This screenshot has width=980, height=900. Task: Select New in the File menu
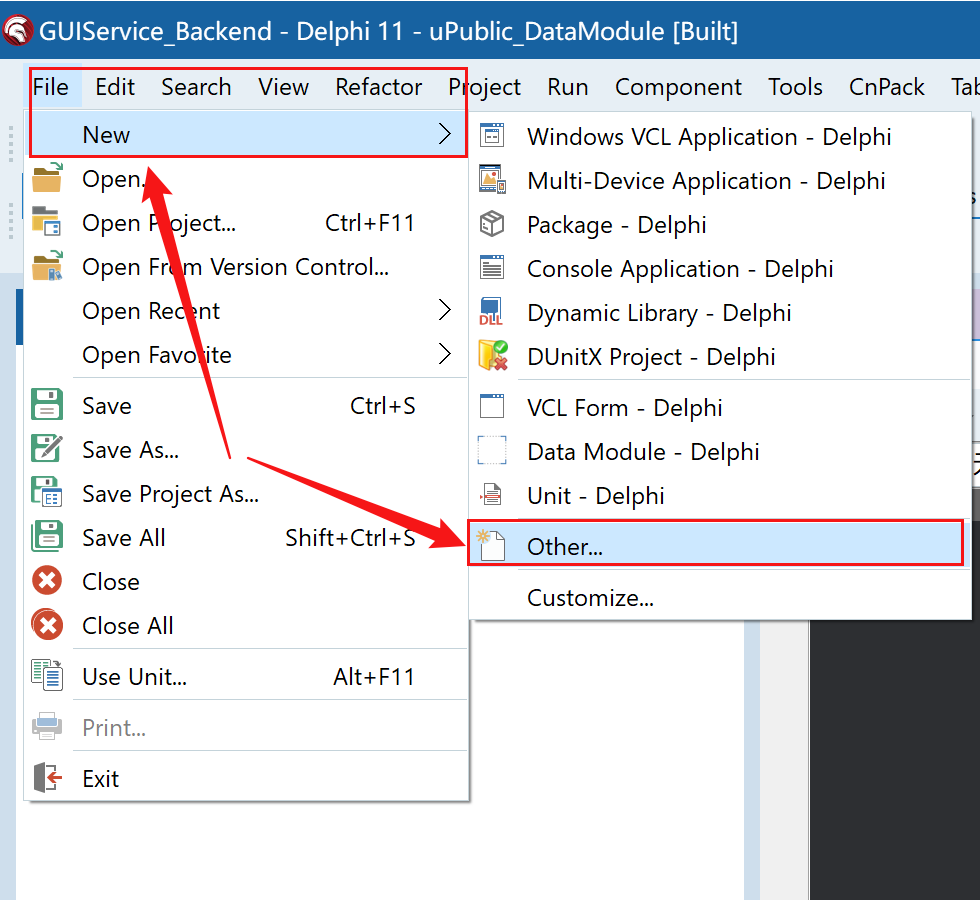pyautogui.click(x=248, y=134)
